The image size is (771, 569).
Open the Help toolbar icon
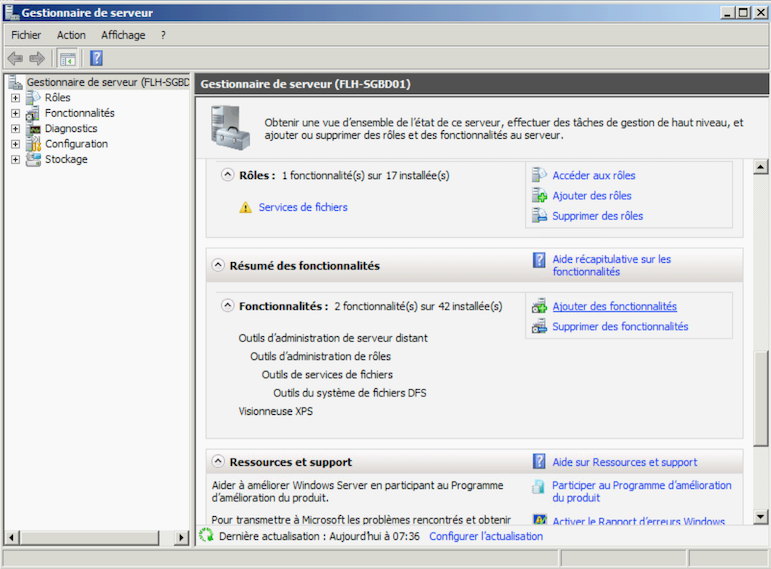tap(96, 59)
